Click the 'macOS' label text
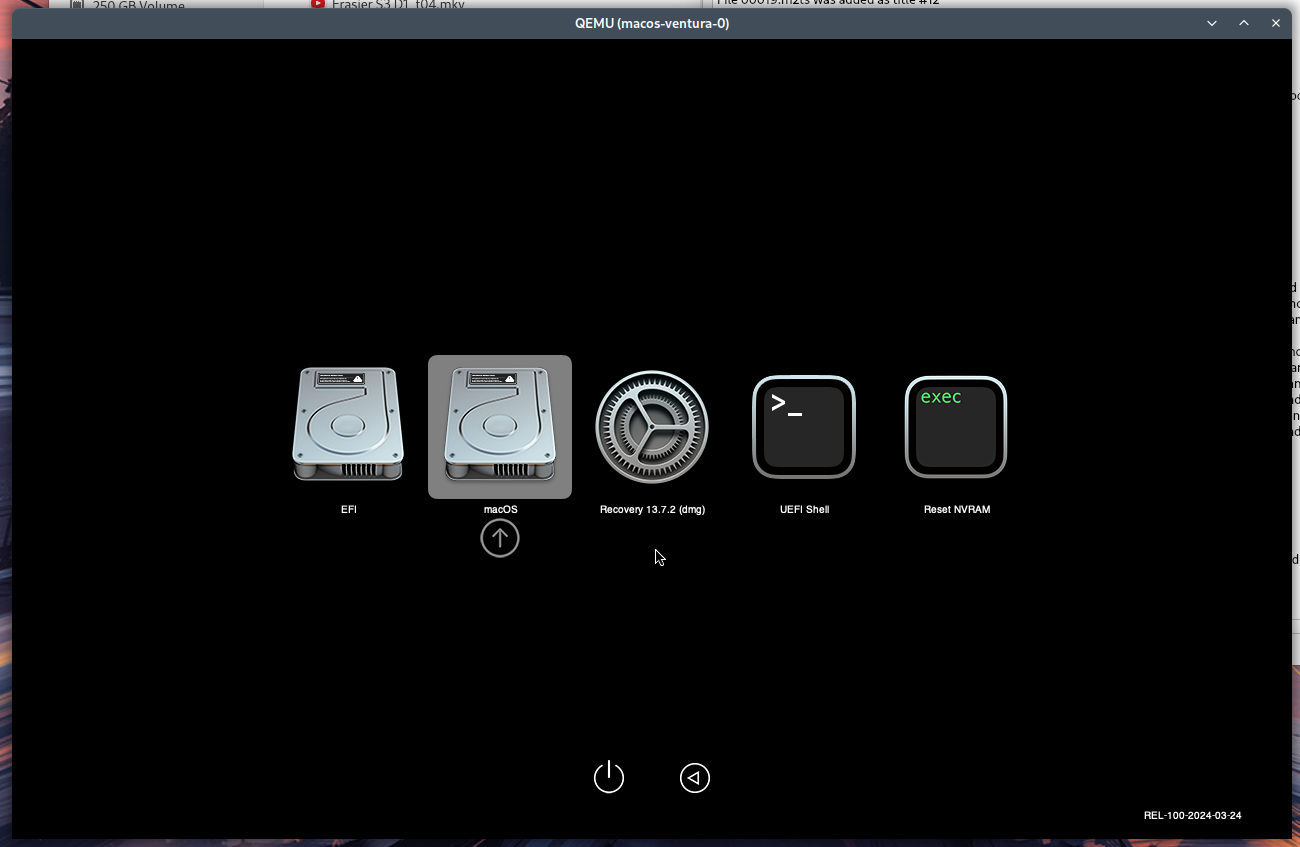 tap(500, 510)
